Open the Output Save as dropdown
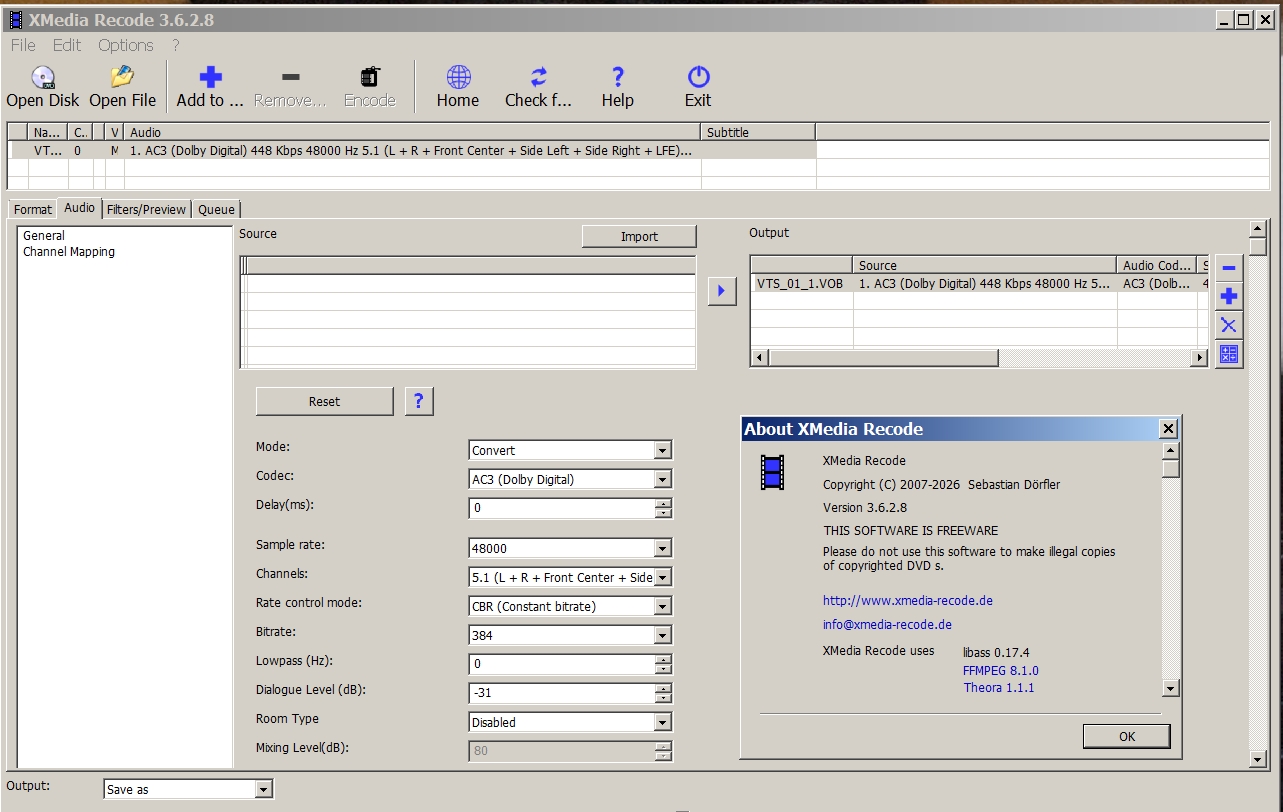This screenshot has width=1283, height=812. pyautogui.click(x=264, y=790)
